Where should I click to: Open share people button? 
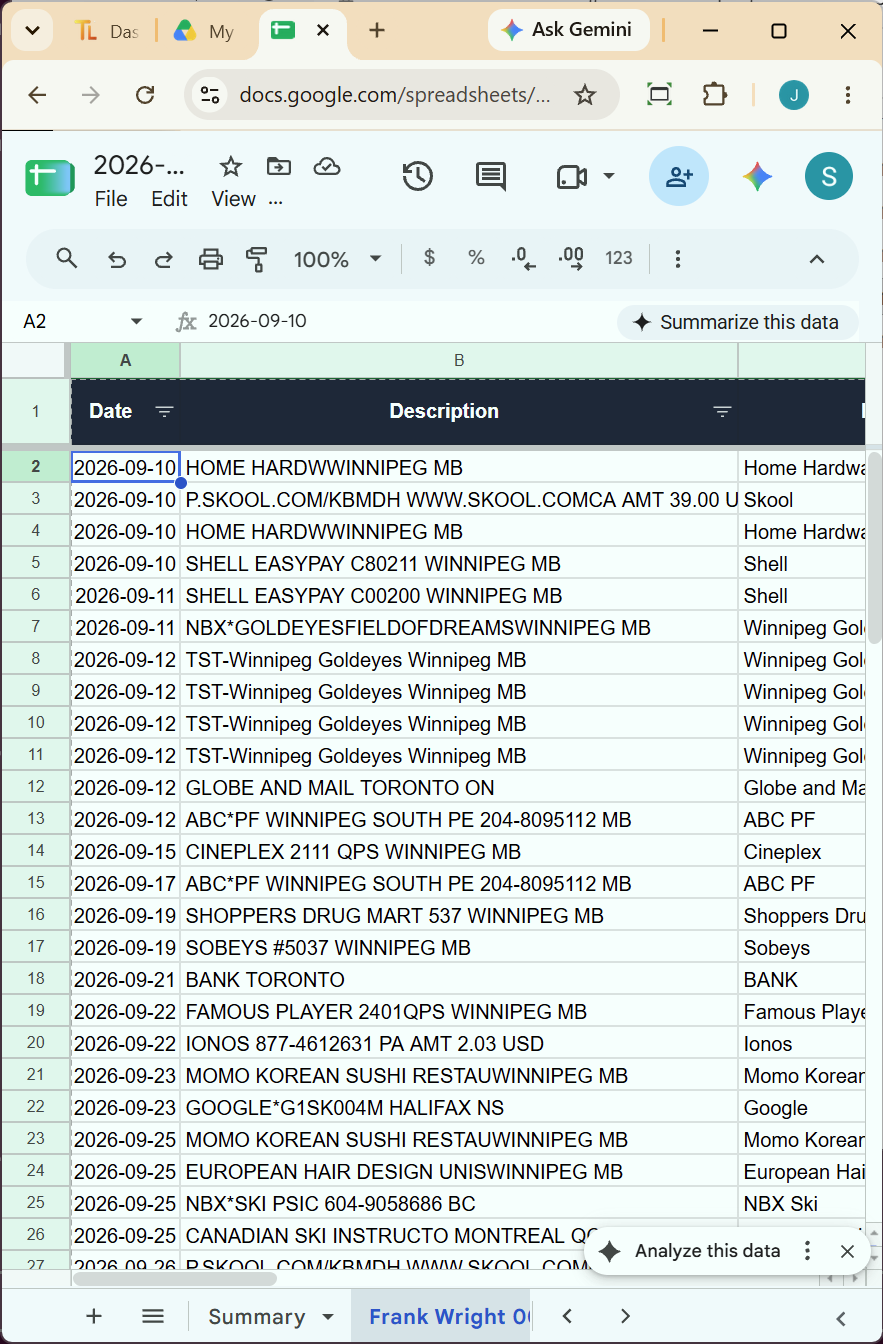[679, 177]
